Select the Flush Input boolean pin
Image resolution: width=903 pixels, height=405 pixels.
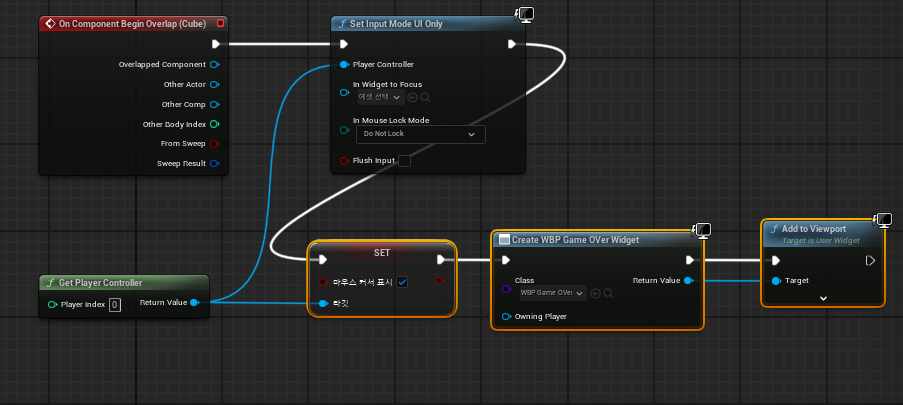click(344, 161)
